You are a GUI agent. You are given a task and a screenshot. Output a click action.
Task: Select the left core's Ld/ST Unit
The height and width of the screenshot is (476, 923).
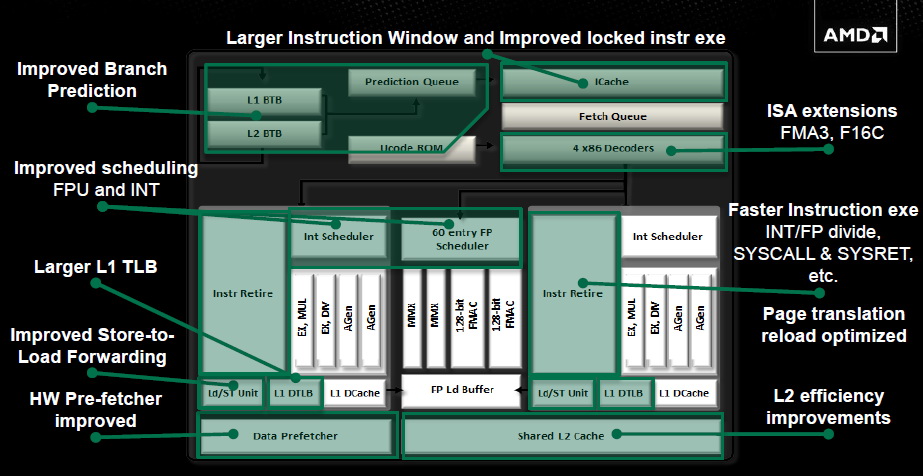(233, 393)
